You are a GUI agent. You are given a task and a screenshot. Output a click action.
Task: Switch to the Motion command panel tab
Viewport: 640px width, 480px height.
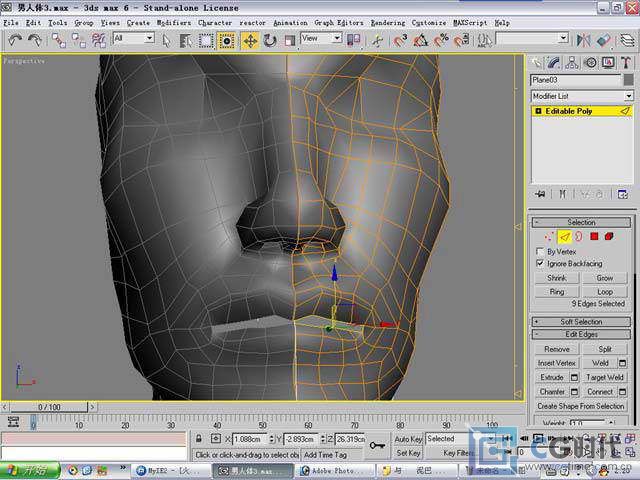(590, 62)
